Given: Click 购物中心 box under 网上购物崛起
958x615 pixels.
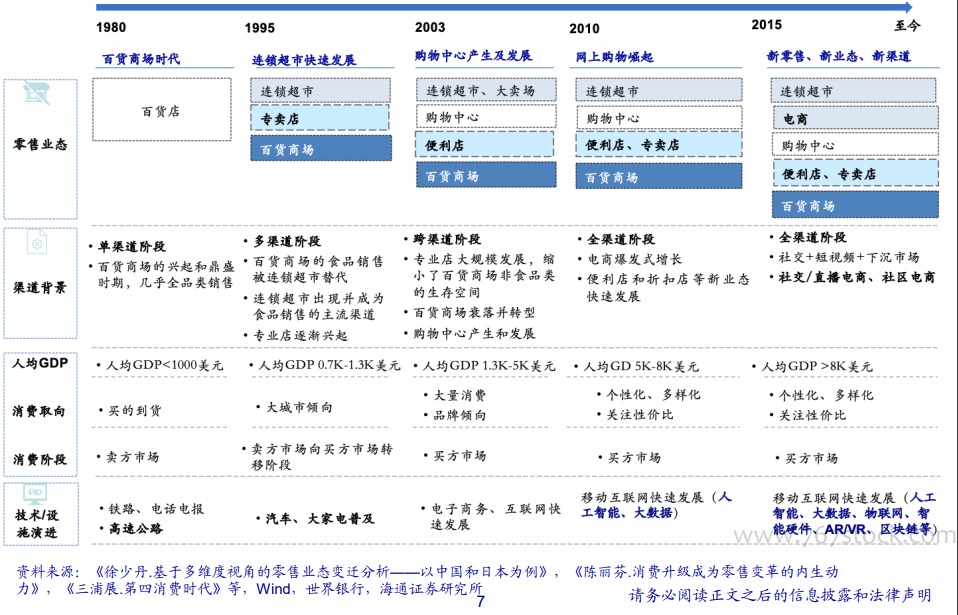Looking at the screenshot, I should tap(659, 118).
